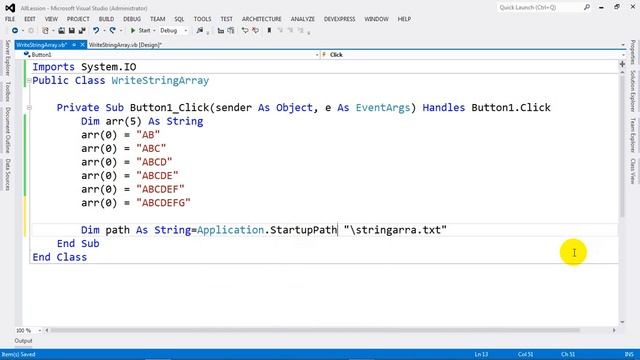Toggle a bookmark with the bookmark icon
Image resolution: width=640 pixels, height=360 pixels.
(269, 31)
